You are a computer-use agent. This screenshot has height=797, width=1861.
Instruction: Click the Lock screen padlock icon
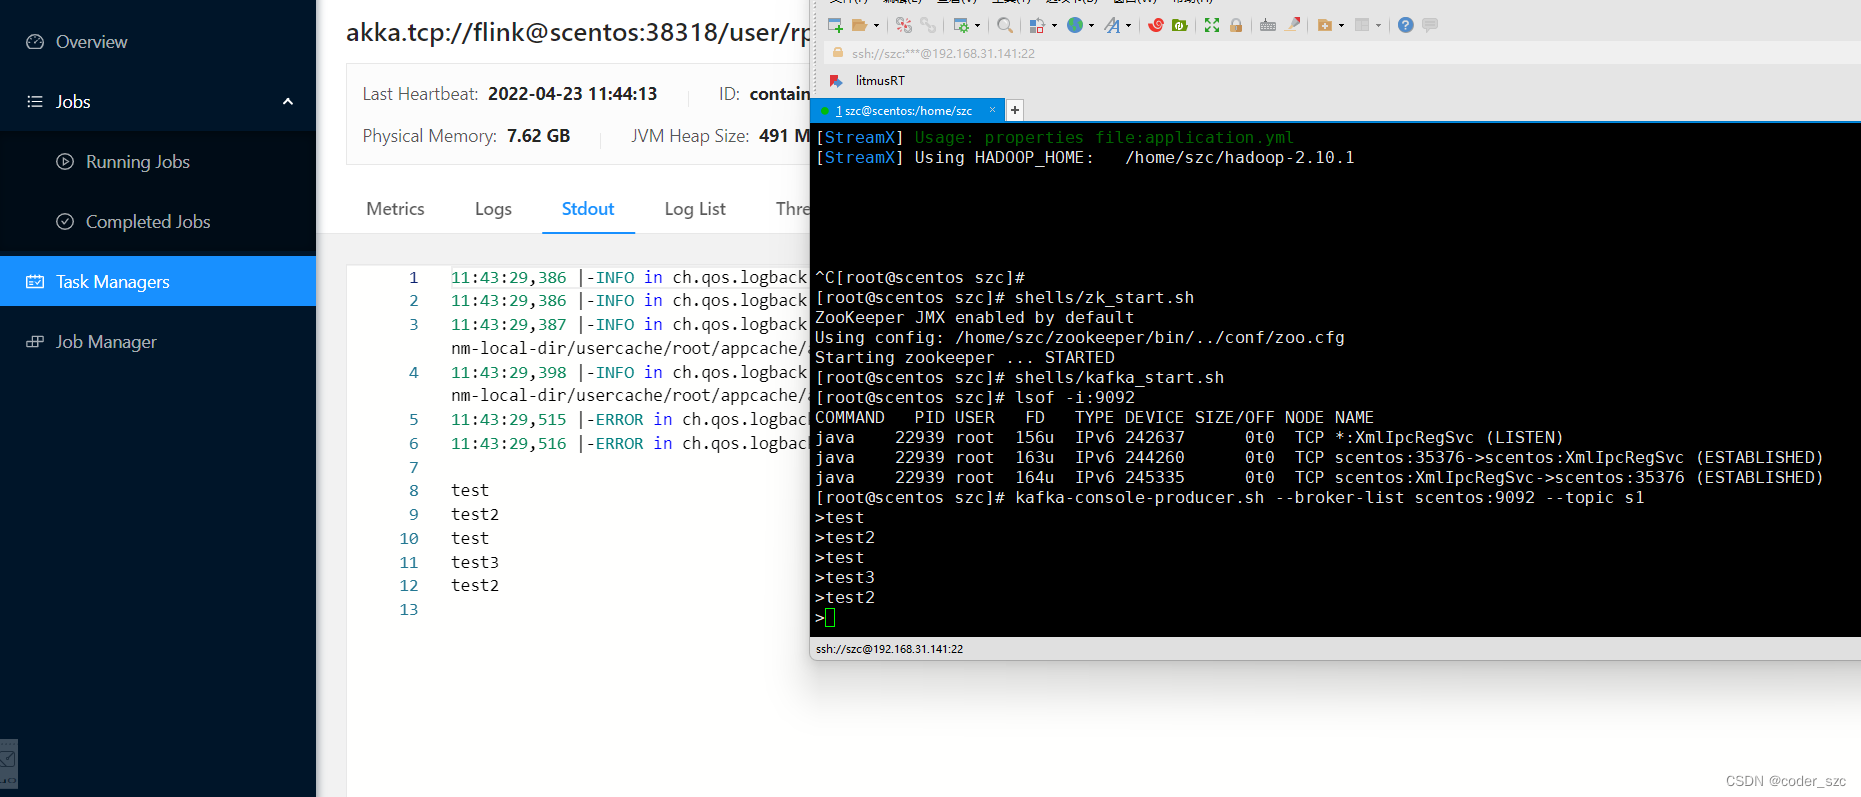tap(1236, 25)
